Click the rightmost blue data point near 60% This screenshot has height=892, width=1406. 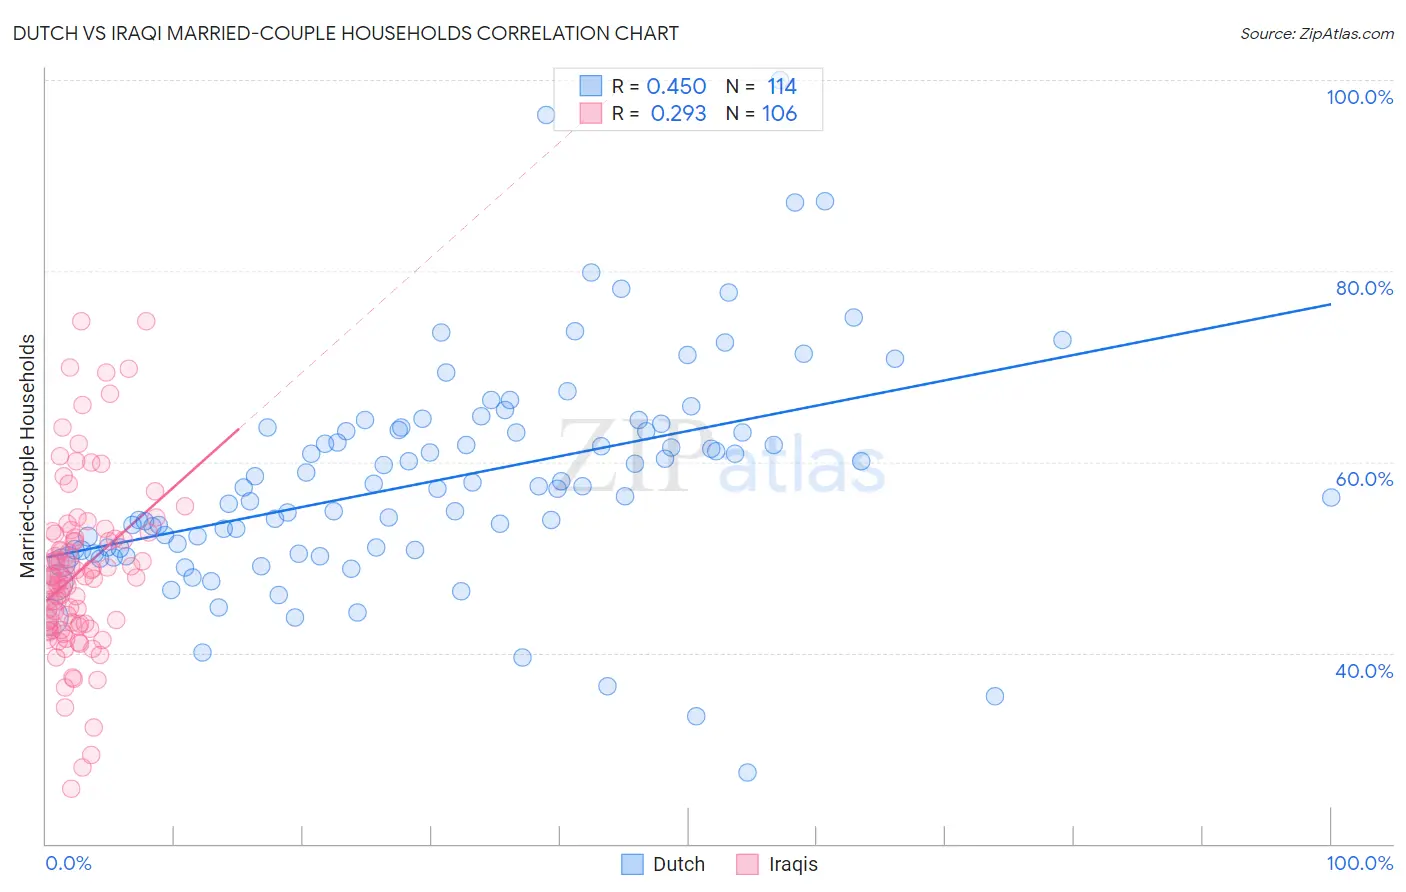1331,497
